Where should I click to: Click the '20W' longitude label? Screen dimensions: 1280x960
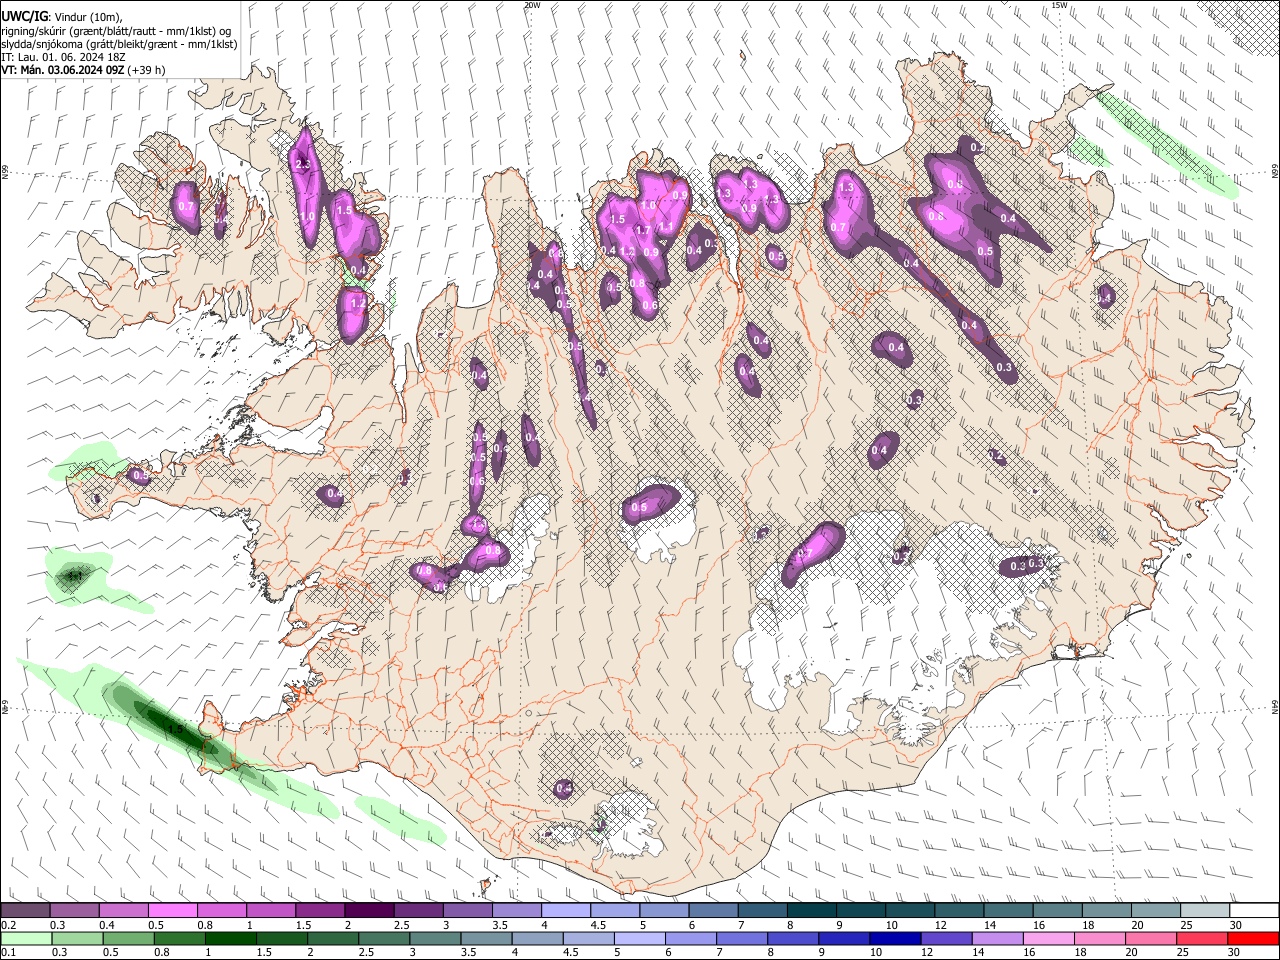(x=532, y=5)
